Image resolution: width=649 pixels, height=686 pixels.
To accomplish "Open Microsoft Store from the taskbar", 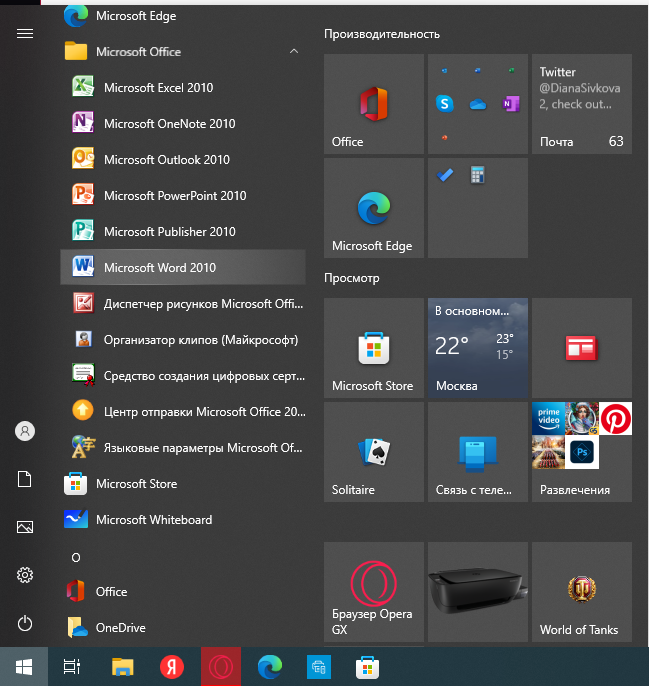I will click(368, 667).
